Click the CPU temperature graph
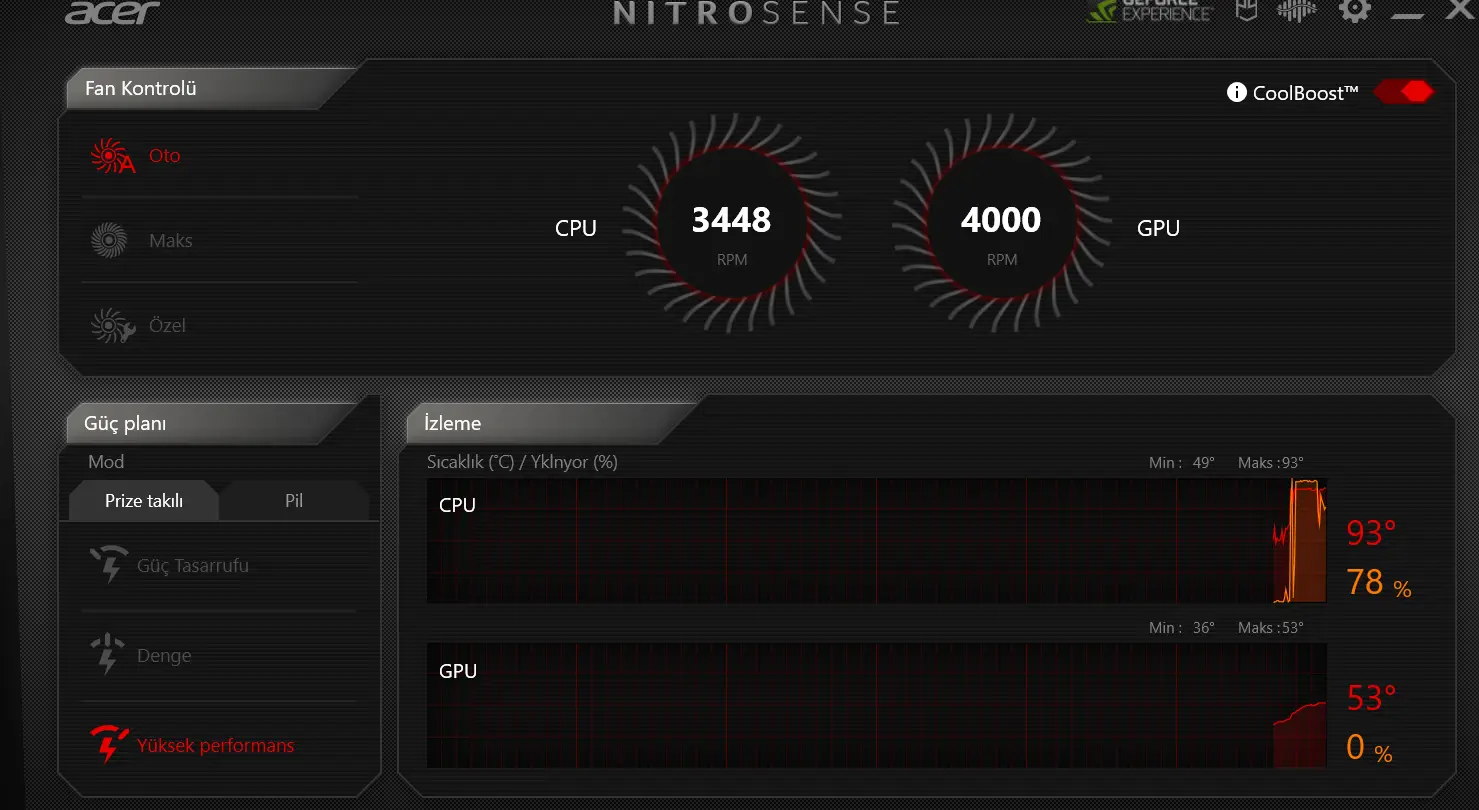This screenshot has width=1479, height=810. [877, 540]
